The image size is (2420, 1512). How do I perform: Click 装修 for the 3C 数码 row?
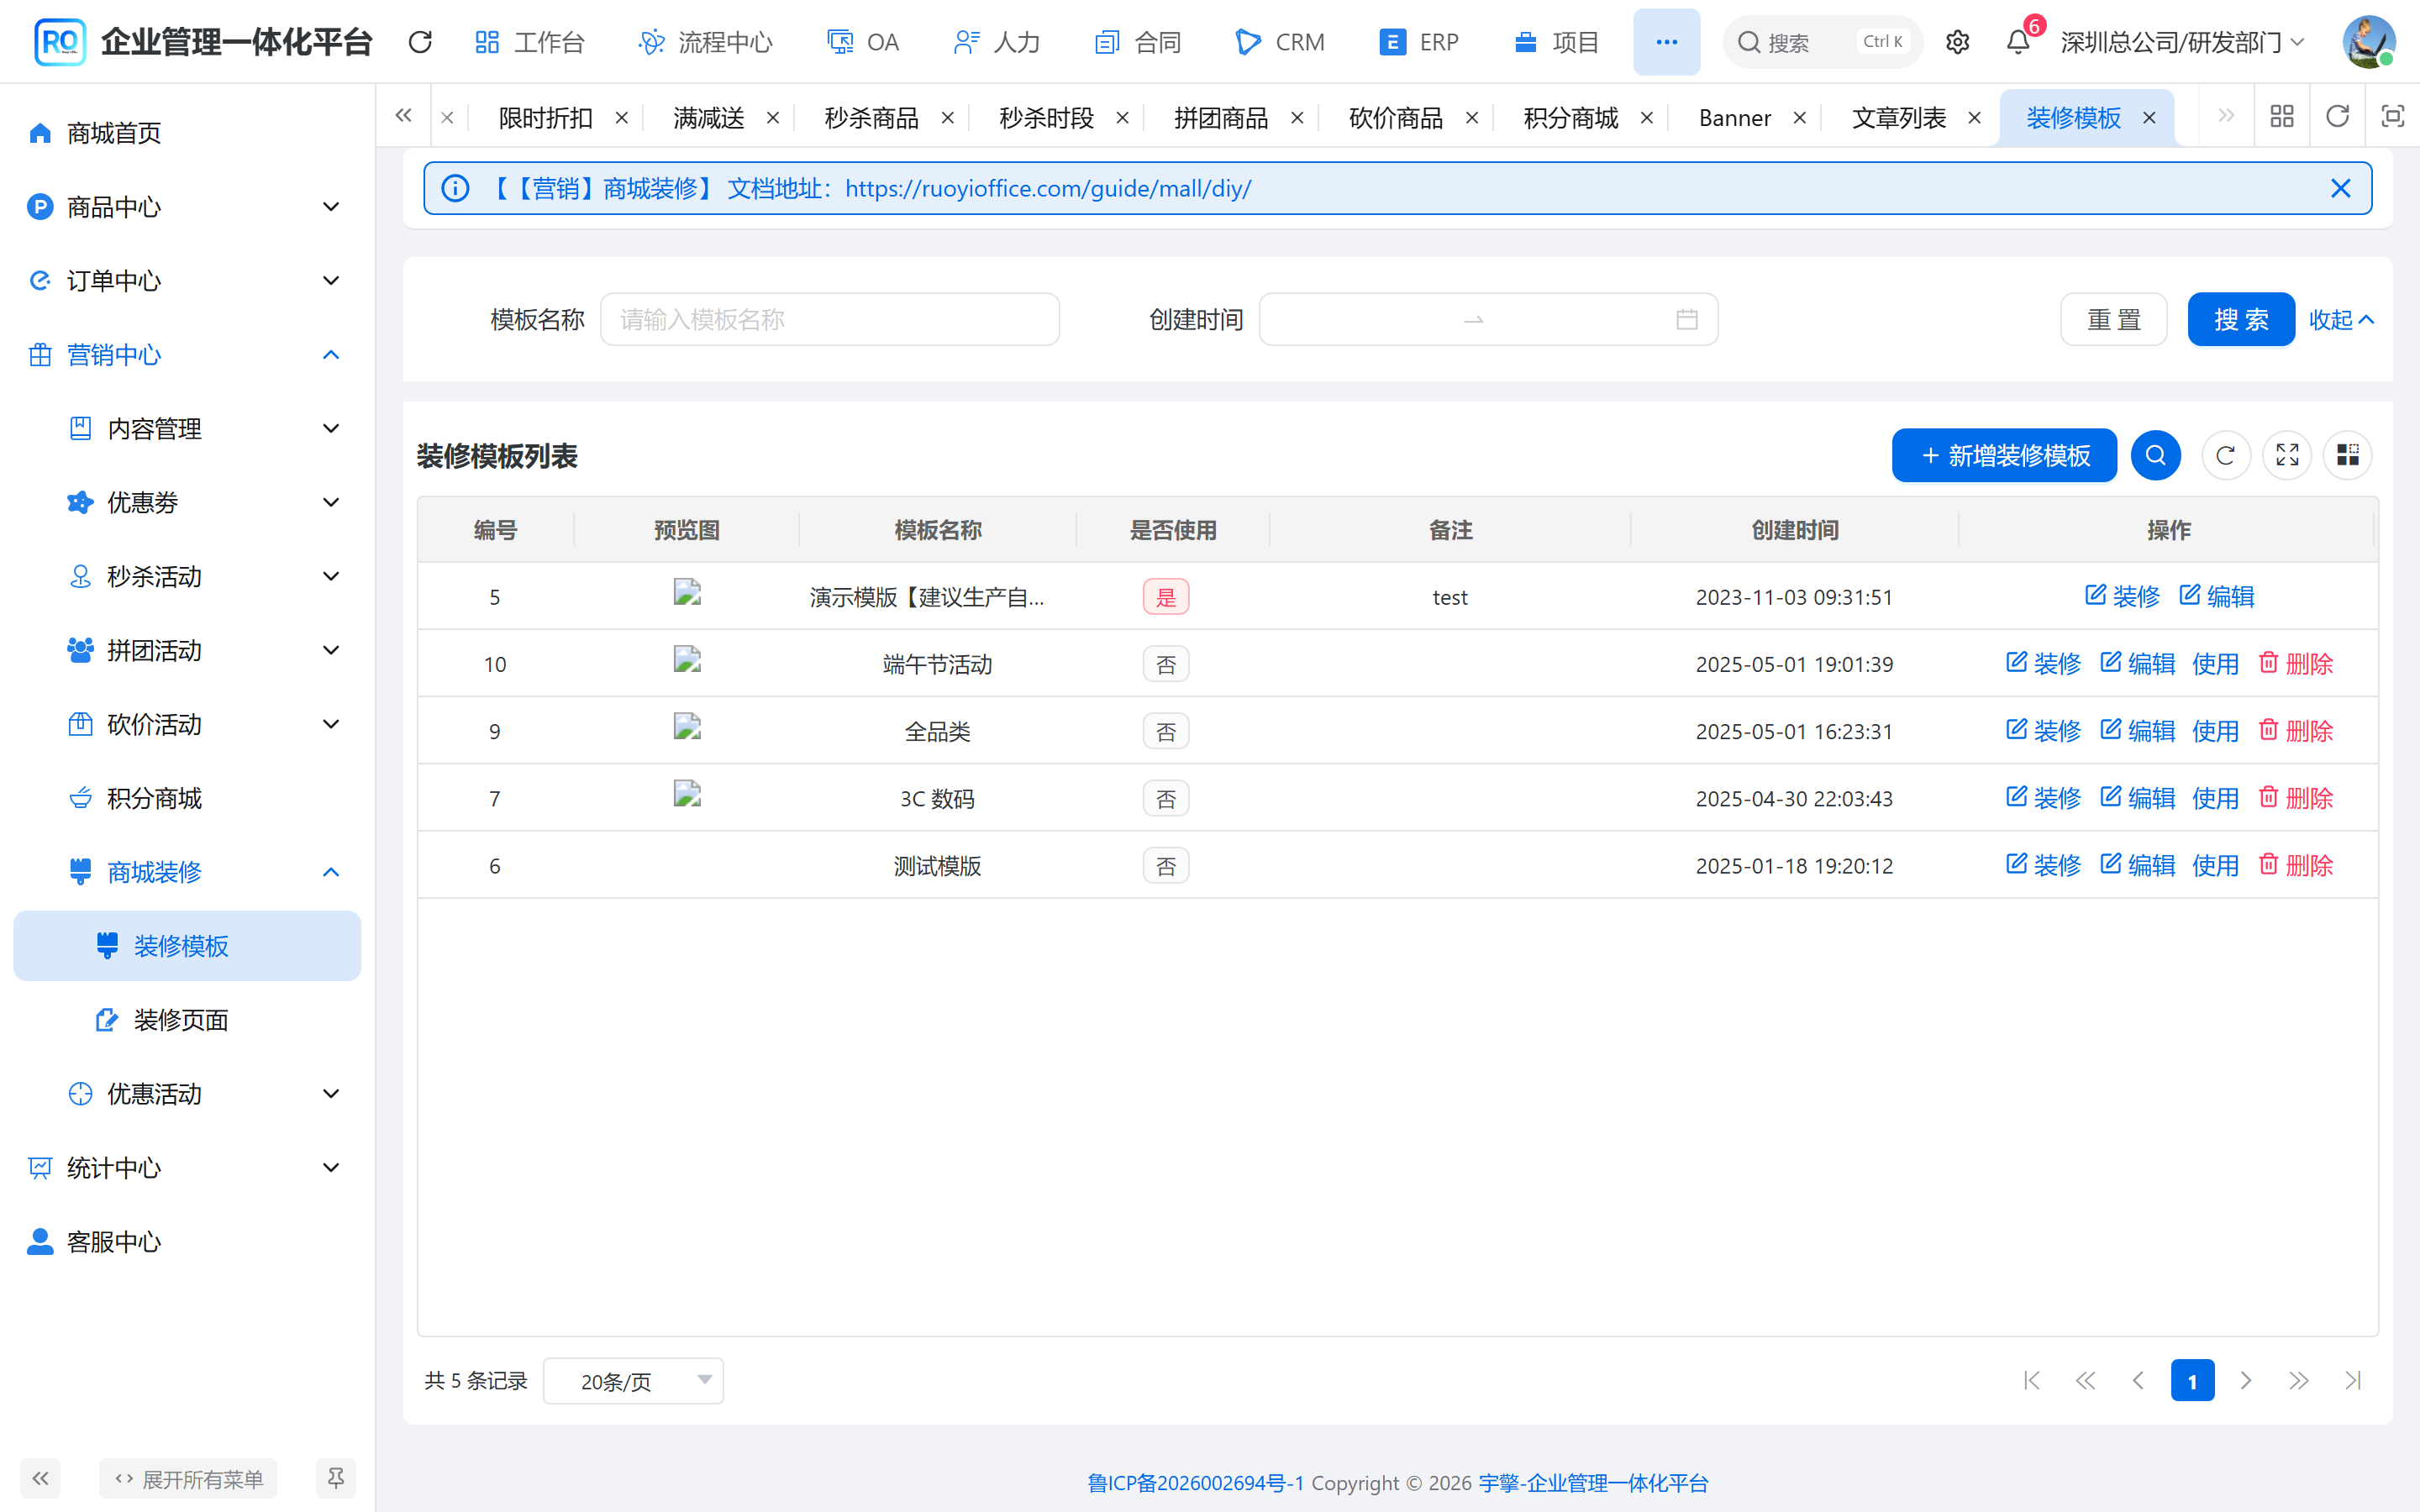click(2043, 798)
